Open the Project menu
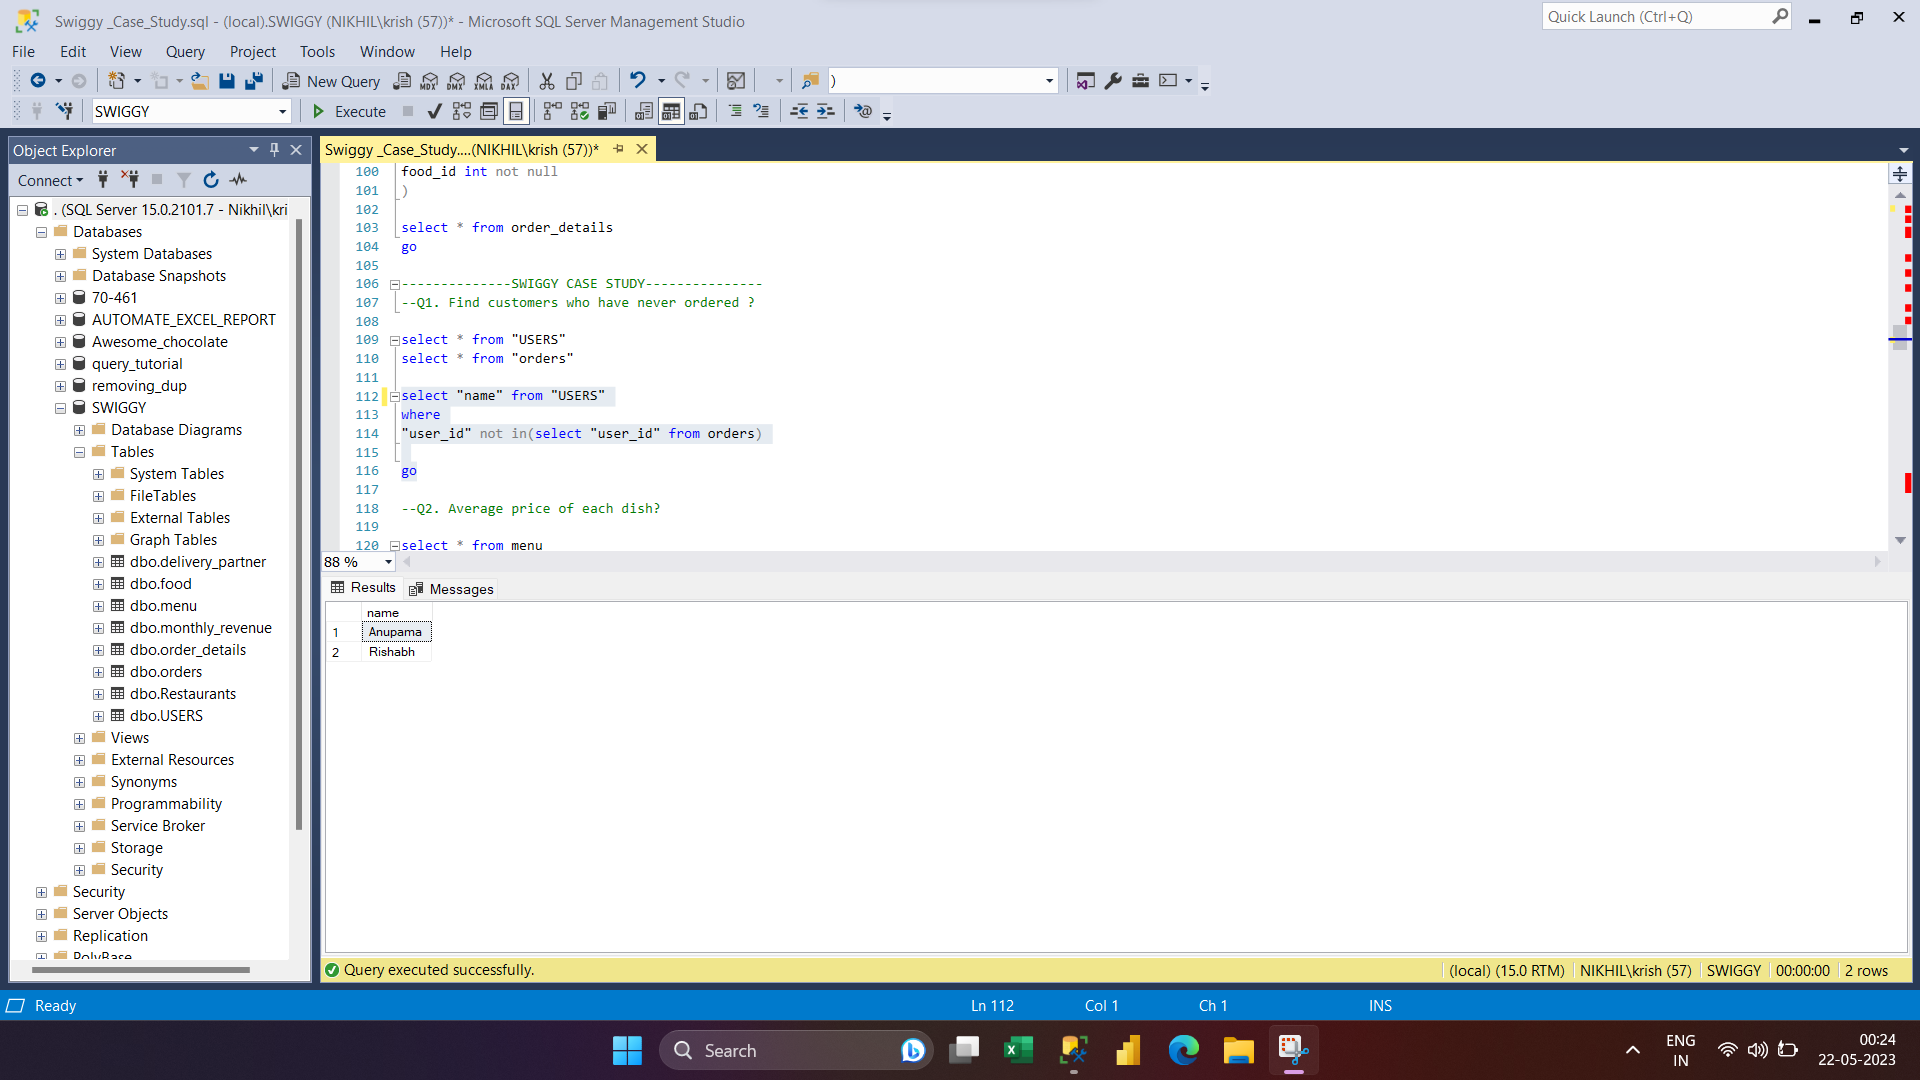The width and height of the screenshot is (1920, 1080). tap(252, 51)
